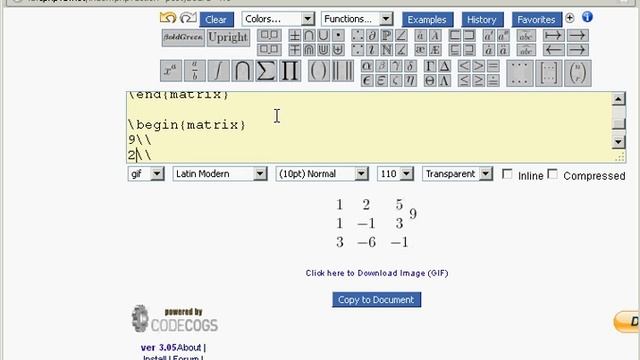Screen dimensions: 640x360
Task: Open the Transparent background dropdown
Action: click(x=457, y=174)
